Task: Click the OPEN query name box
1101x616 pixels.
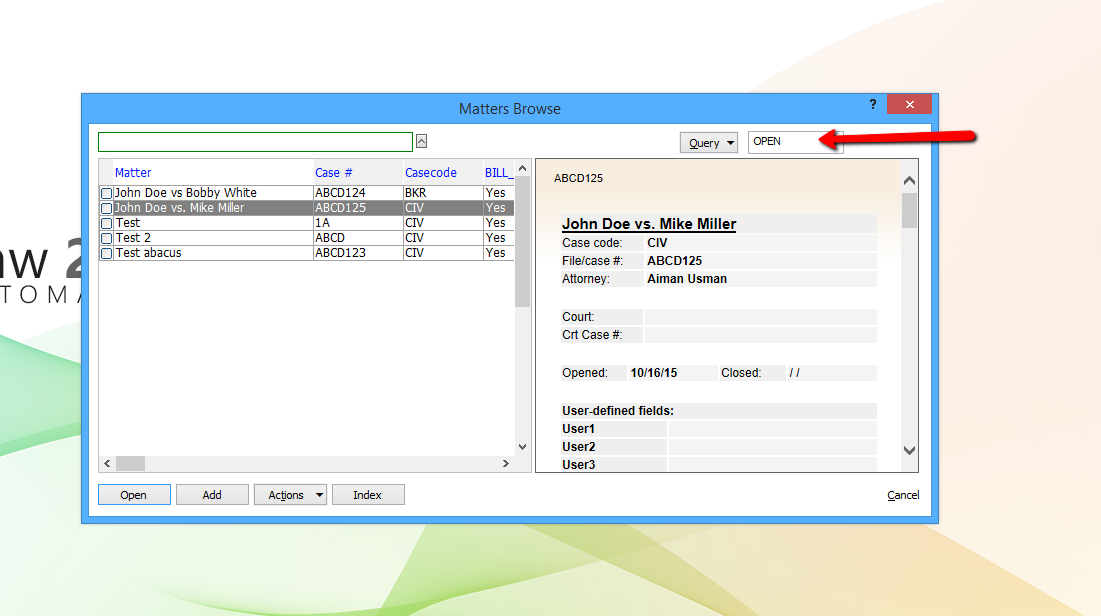Action: (790, 142)
